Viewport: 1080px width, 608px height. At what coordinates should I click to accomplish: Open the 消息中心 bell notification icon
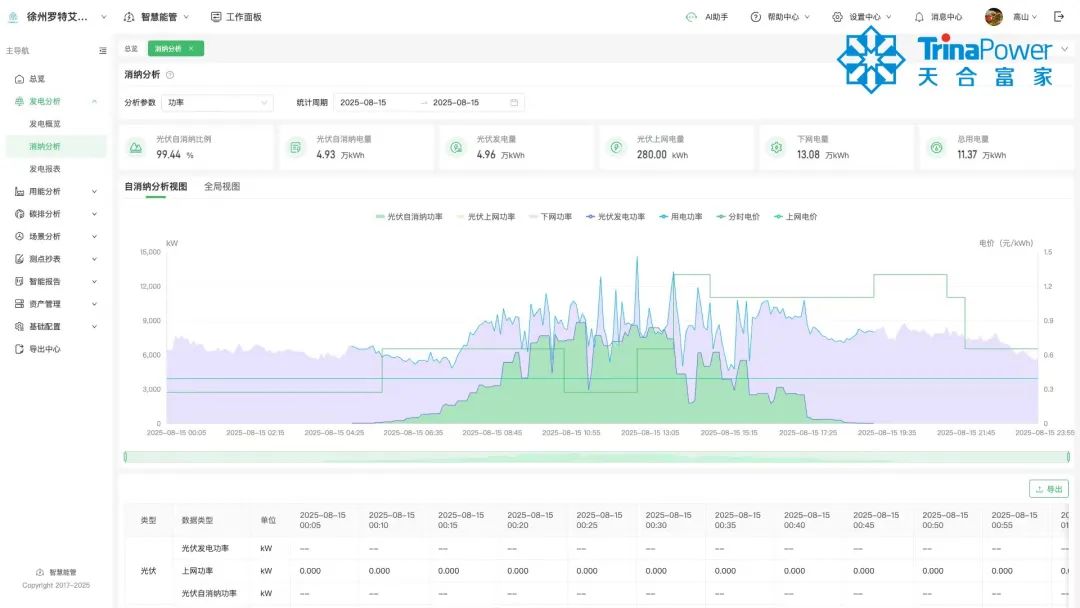(x=918, y=17)
